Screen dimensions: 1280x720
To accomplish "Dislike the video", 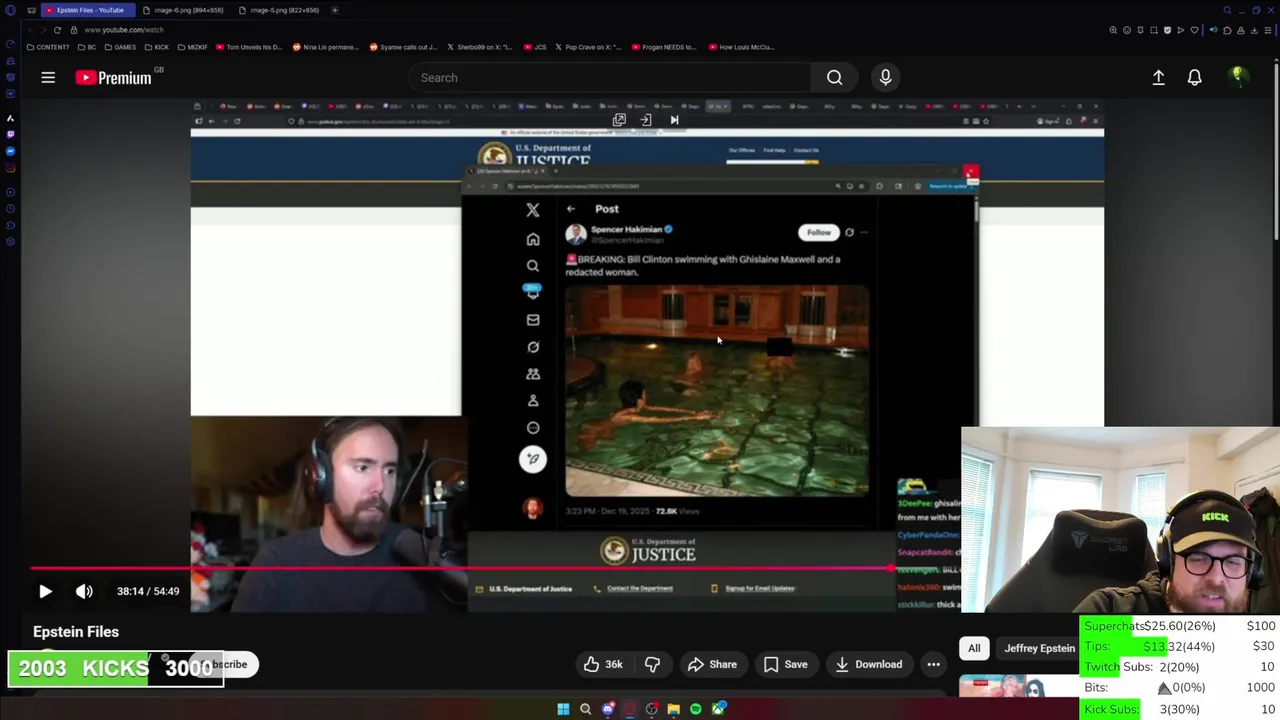I will (652, 664).
